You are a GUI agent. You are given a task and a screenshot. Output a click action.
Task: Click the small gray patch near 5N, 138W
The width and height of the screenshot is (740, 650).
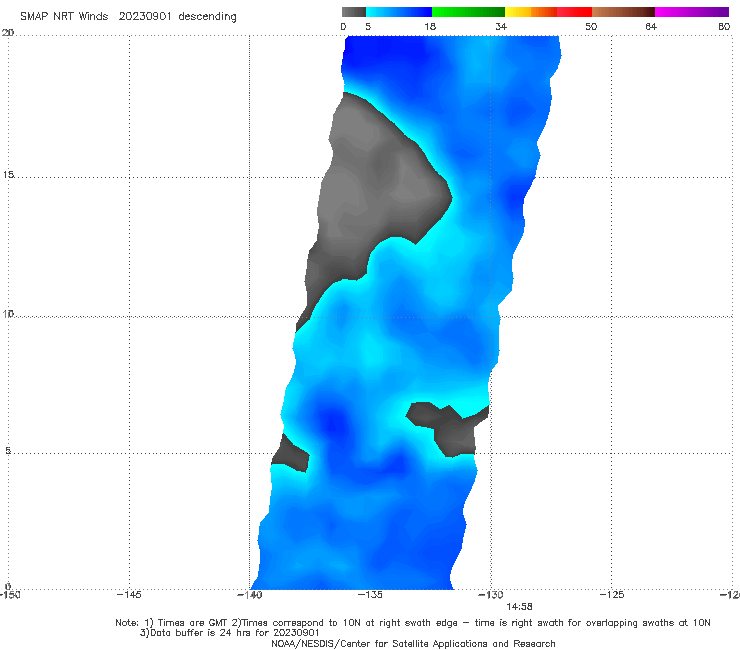(x=293, y=456)
